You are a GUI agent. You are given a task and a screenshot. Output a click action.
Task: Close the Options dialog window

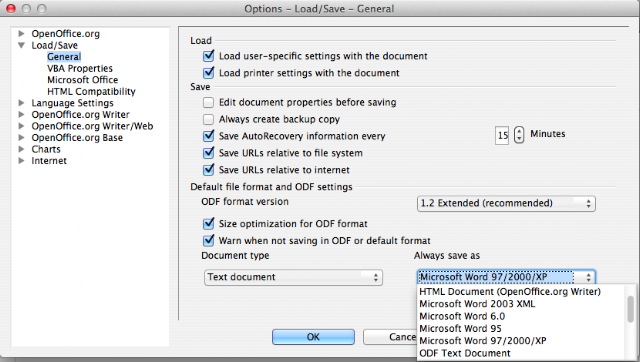[x=11, y=8]
